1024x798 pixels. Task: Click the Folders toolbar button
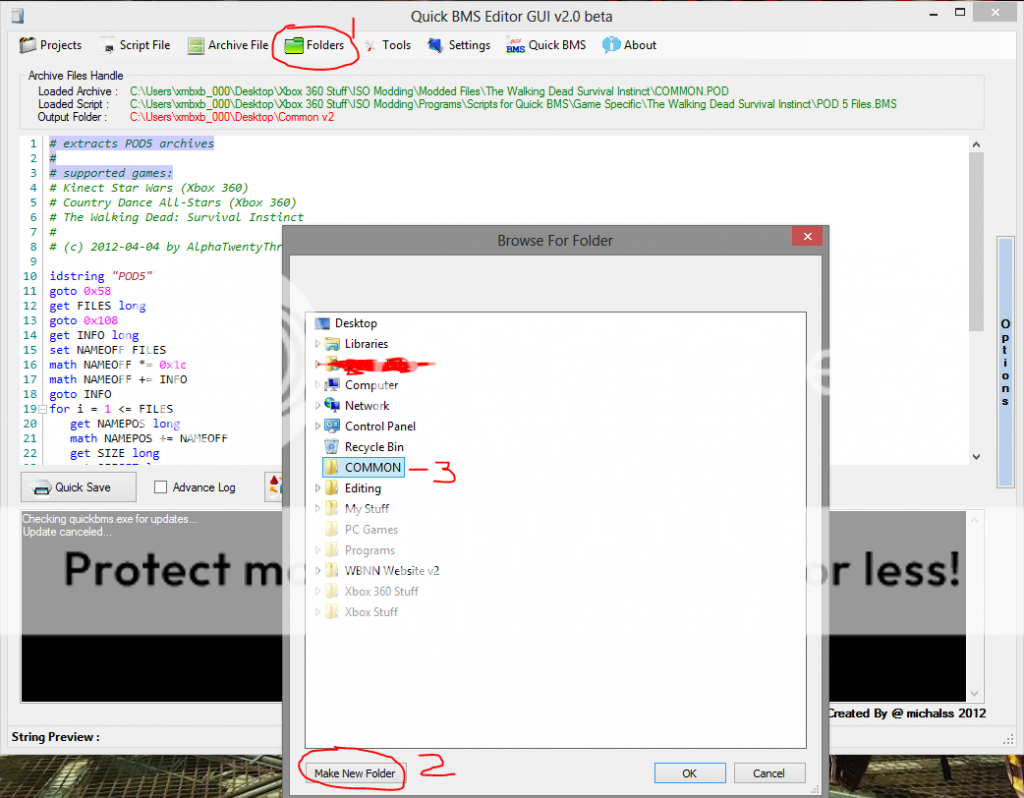pos(314,45)
